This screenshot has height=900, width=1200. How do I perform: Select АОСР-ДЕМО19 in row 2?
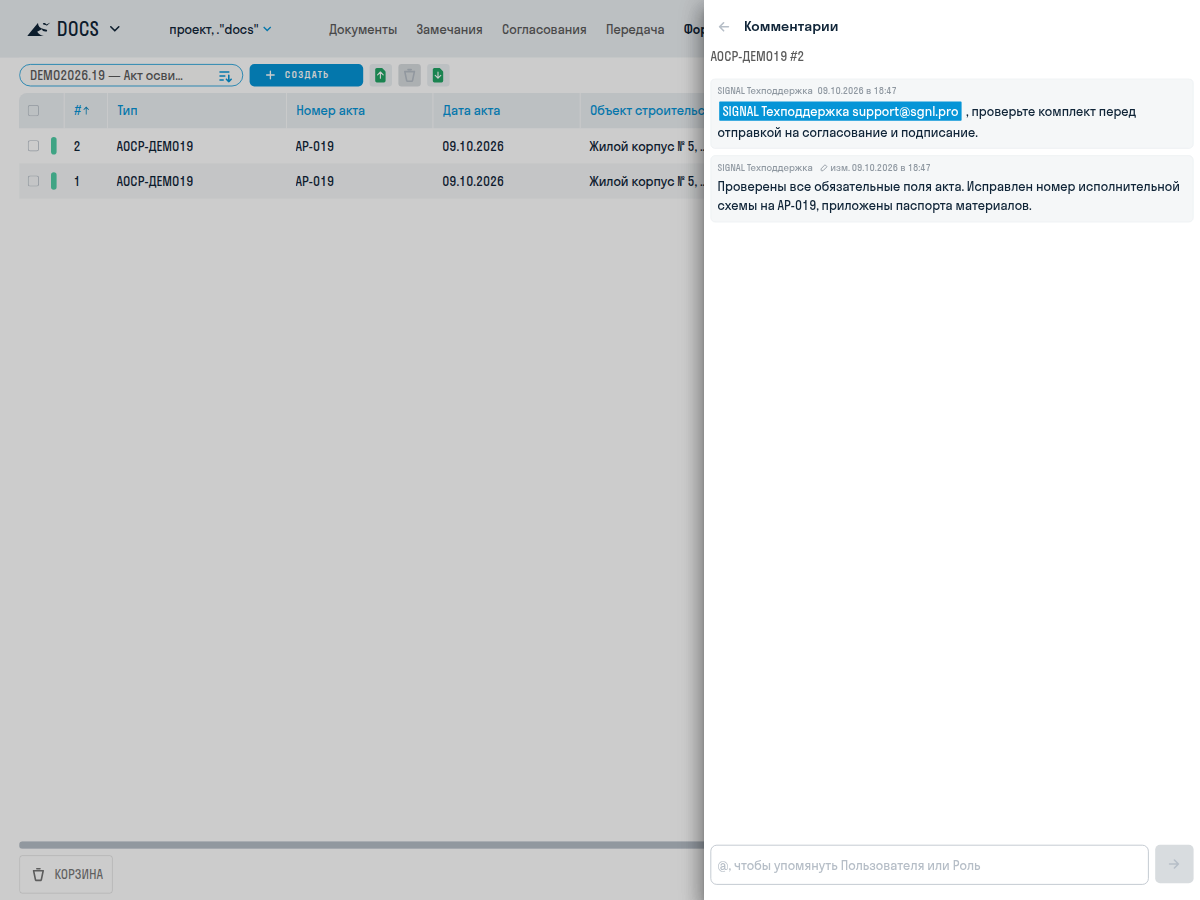(155, 146)
